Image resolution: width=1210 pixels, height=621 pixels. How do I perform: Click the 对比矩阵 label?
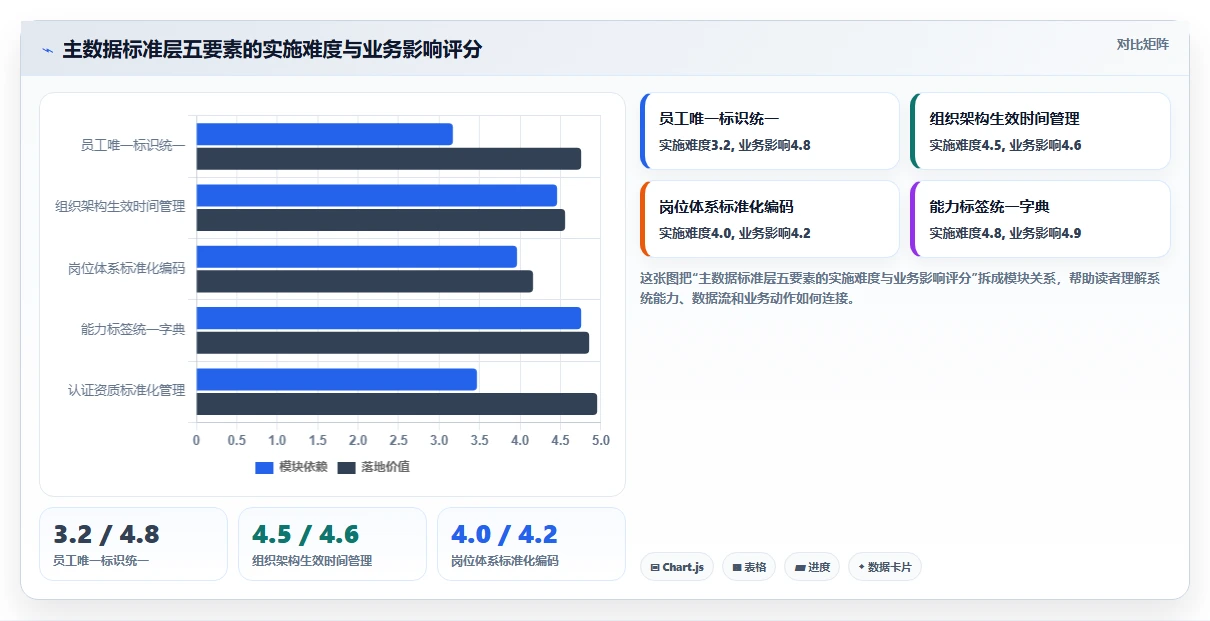click(1143, 44)
